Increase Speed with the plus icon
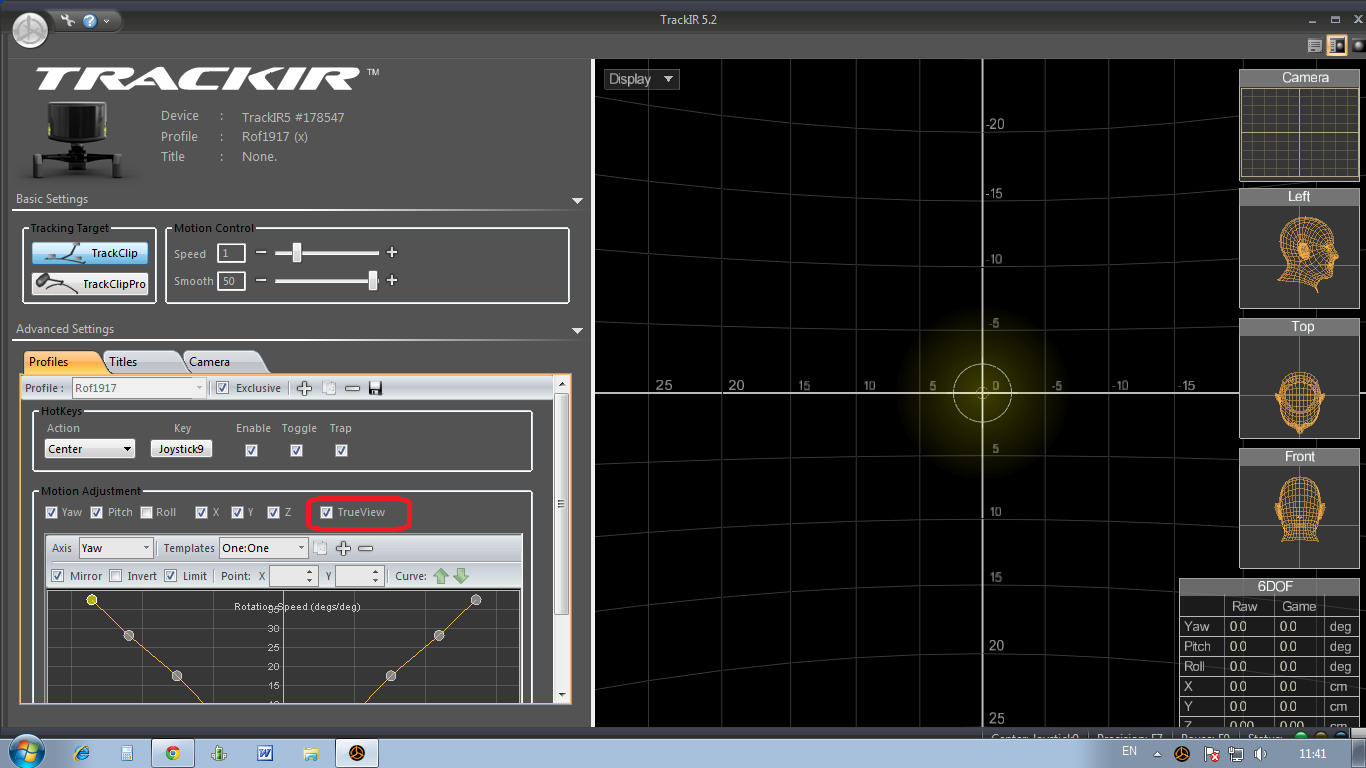Viewport: 1366px width, 768px height. click(392, 253)
